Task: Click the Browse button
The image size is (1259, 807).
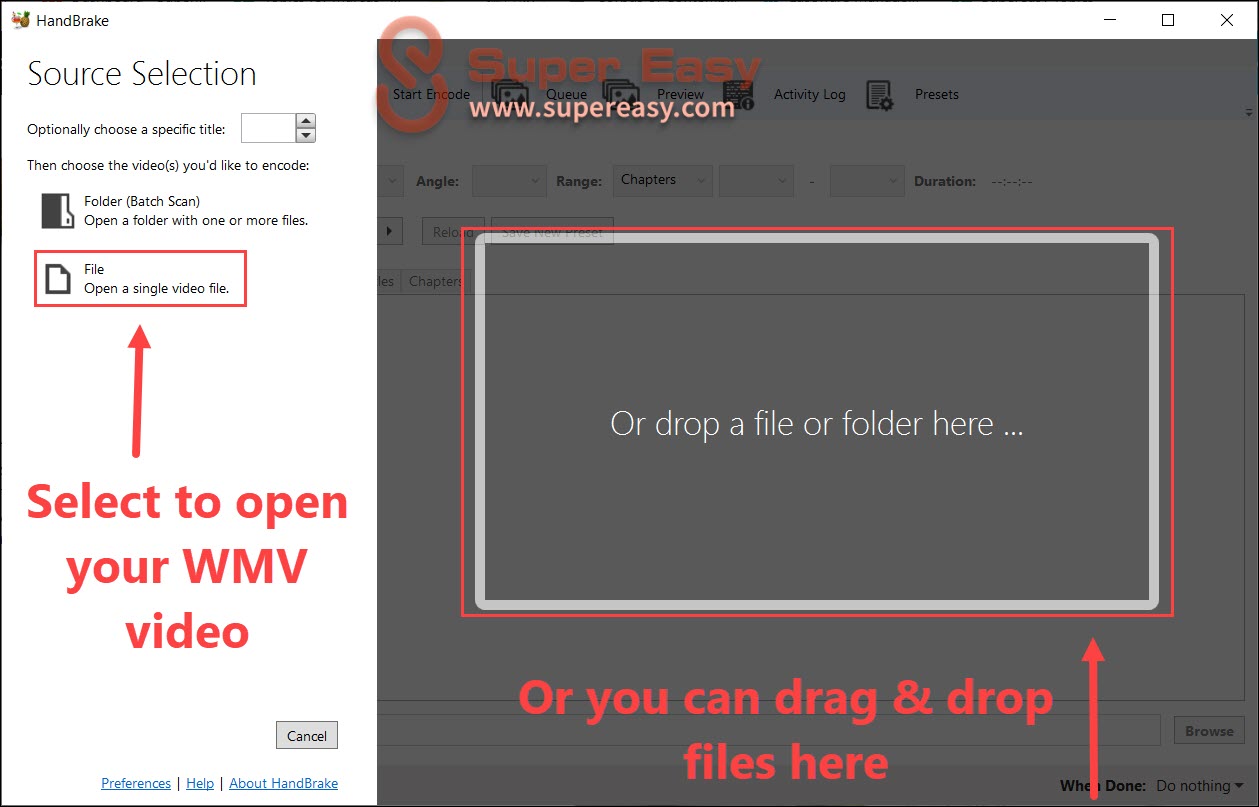Action: coord(1209,731)
